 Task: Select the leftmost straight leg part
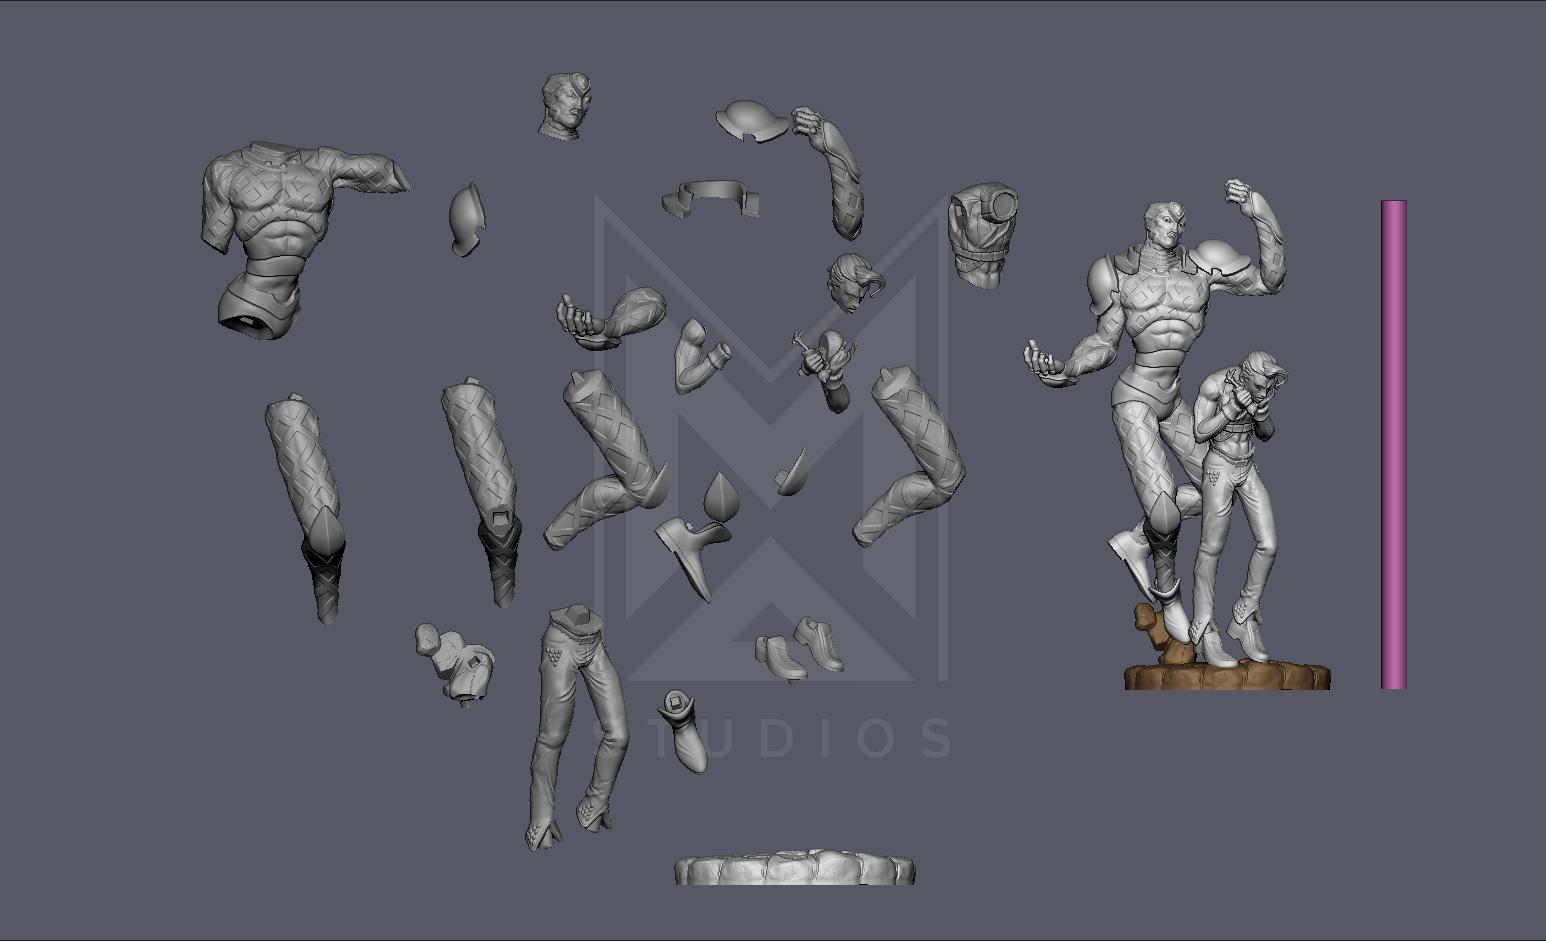306,500
